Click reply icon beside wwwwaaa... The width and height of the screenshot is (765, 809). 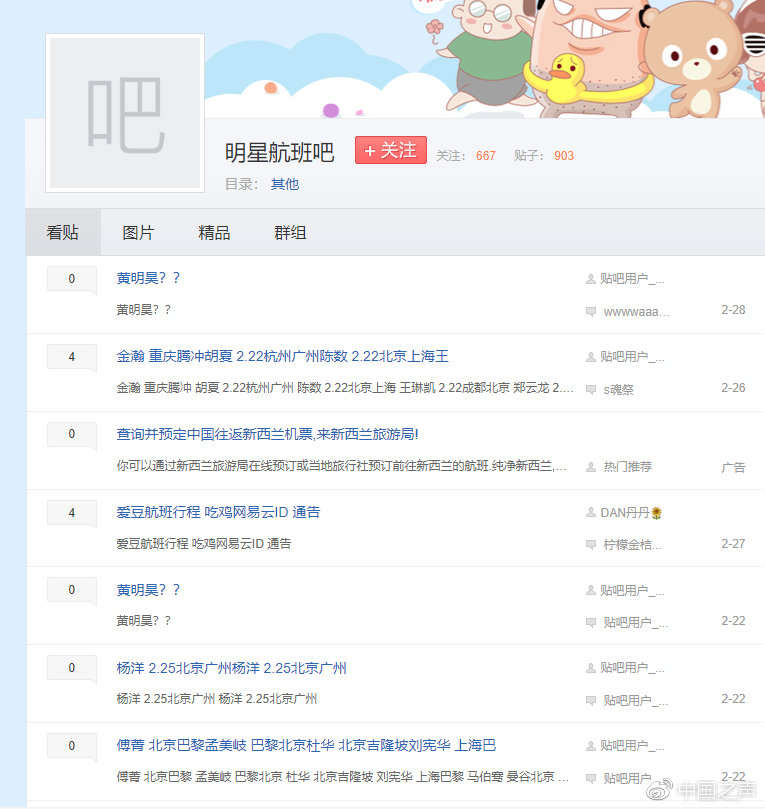pos(591,312)
